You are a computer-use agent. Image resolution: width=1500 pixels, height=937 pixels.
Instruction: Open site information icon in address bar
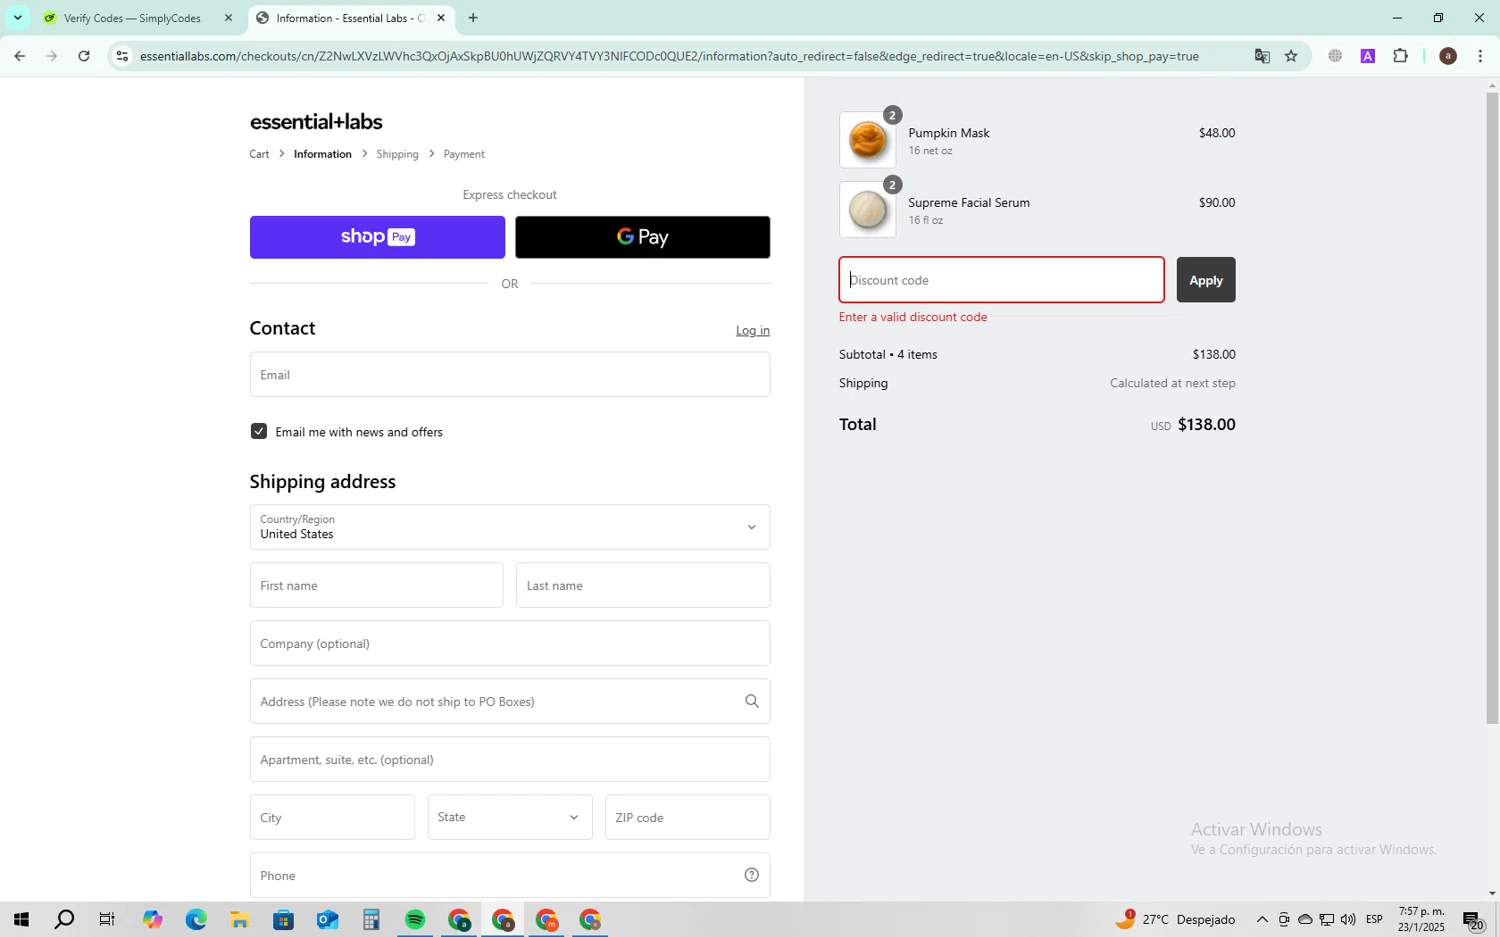122,56
